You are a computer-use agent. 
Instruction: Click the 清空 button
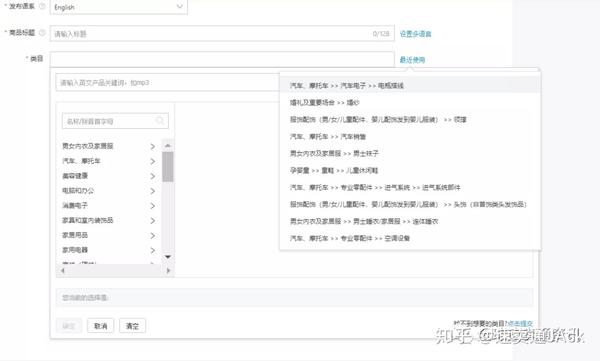point(132,326)
